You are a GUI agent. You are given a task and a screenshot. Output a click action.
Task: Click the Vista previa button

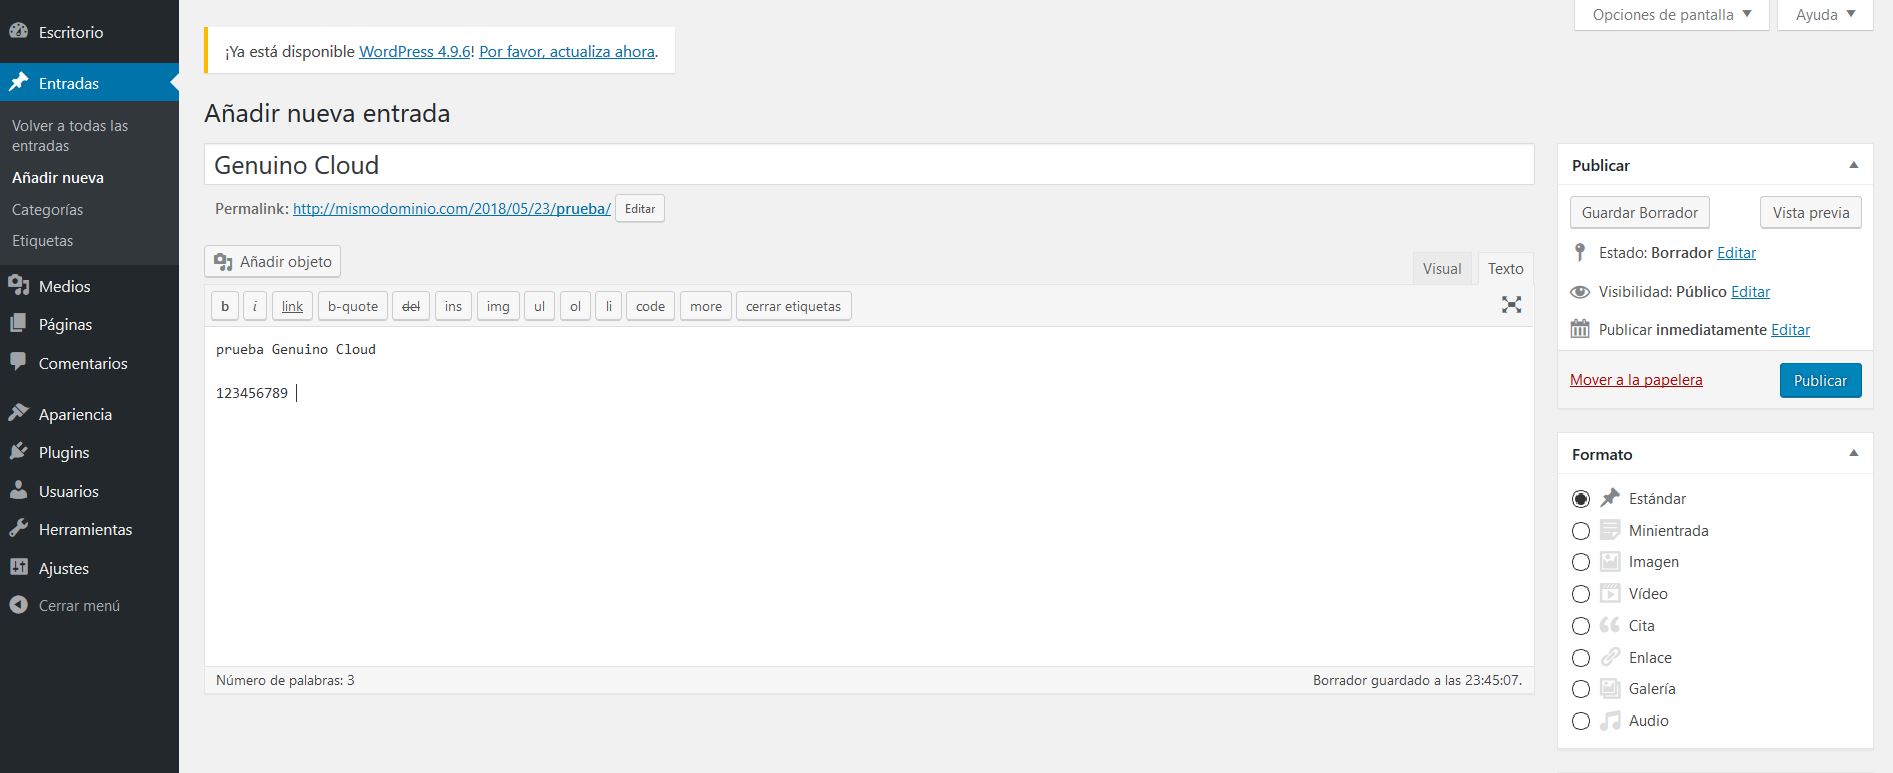[1810, 212]
